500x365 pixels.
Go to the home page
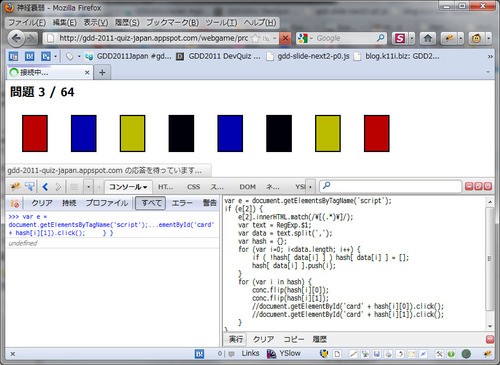pos(428,39)
